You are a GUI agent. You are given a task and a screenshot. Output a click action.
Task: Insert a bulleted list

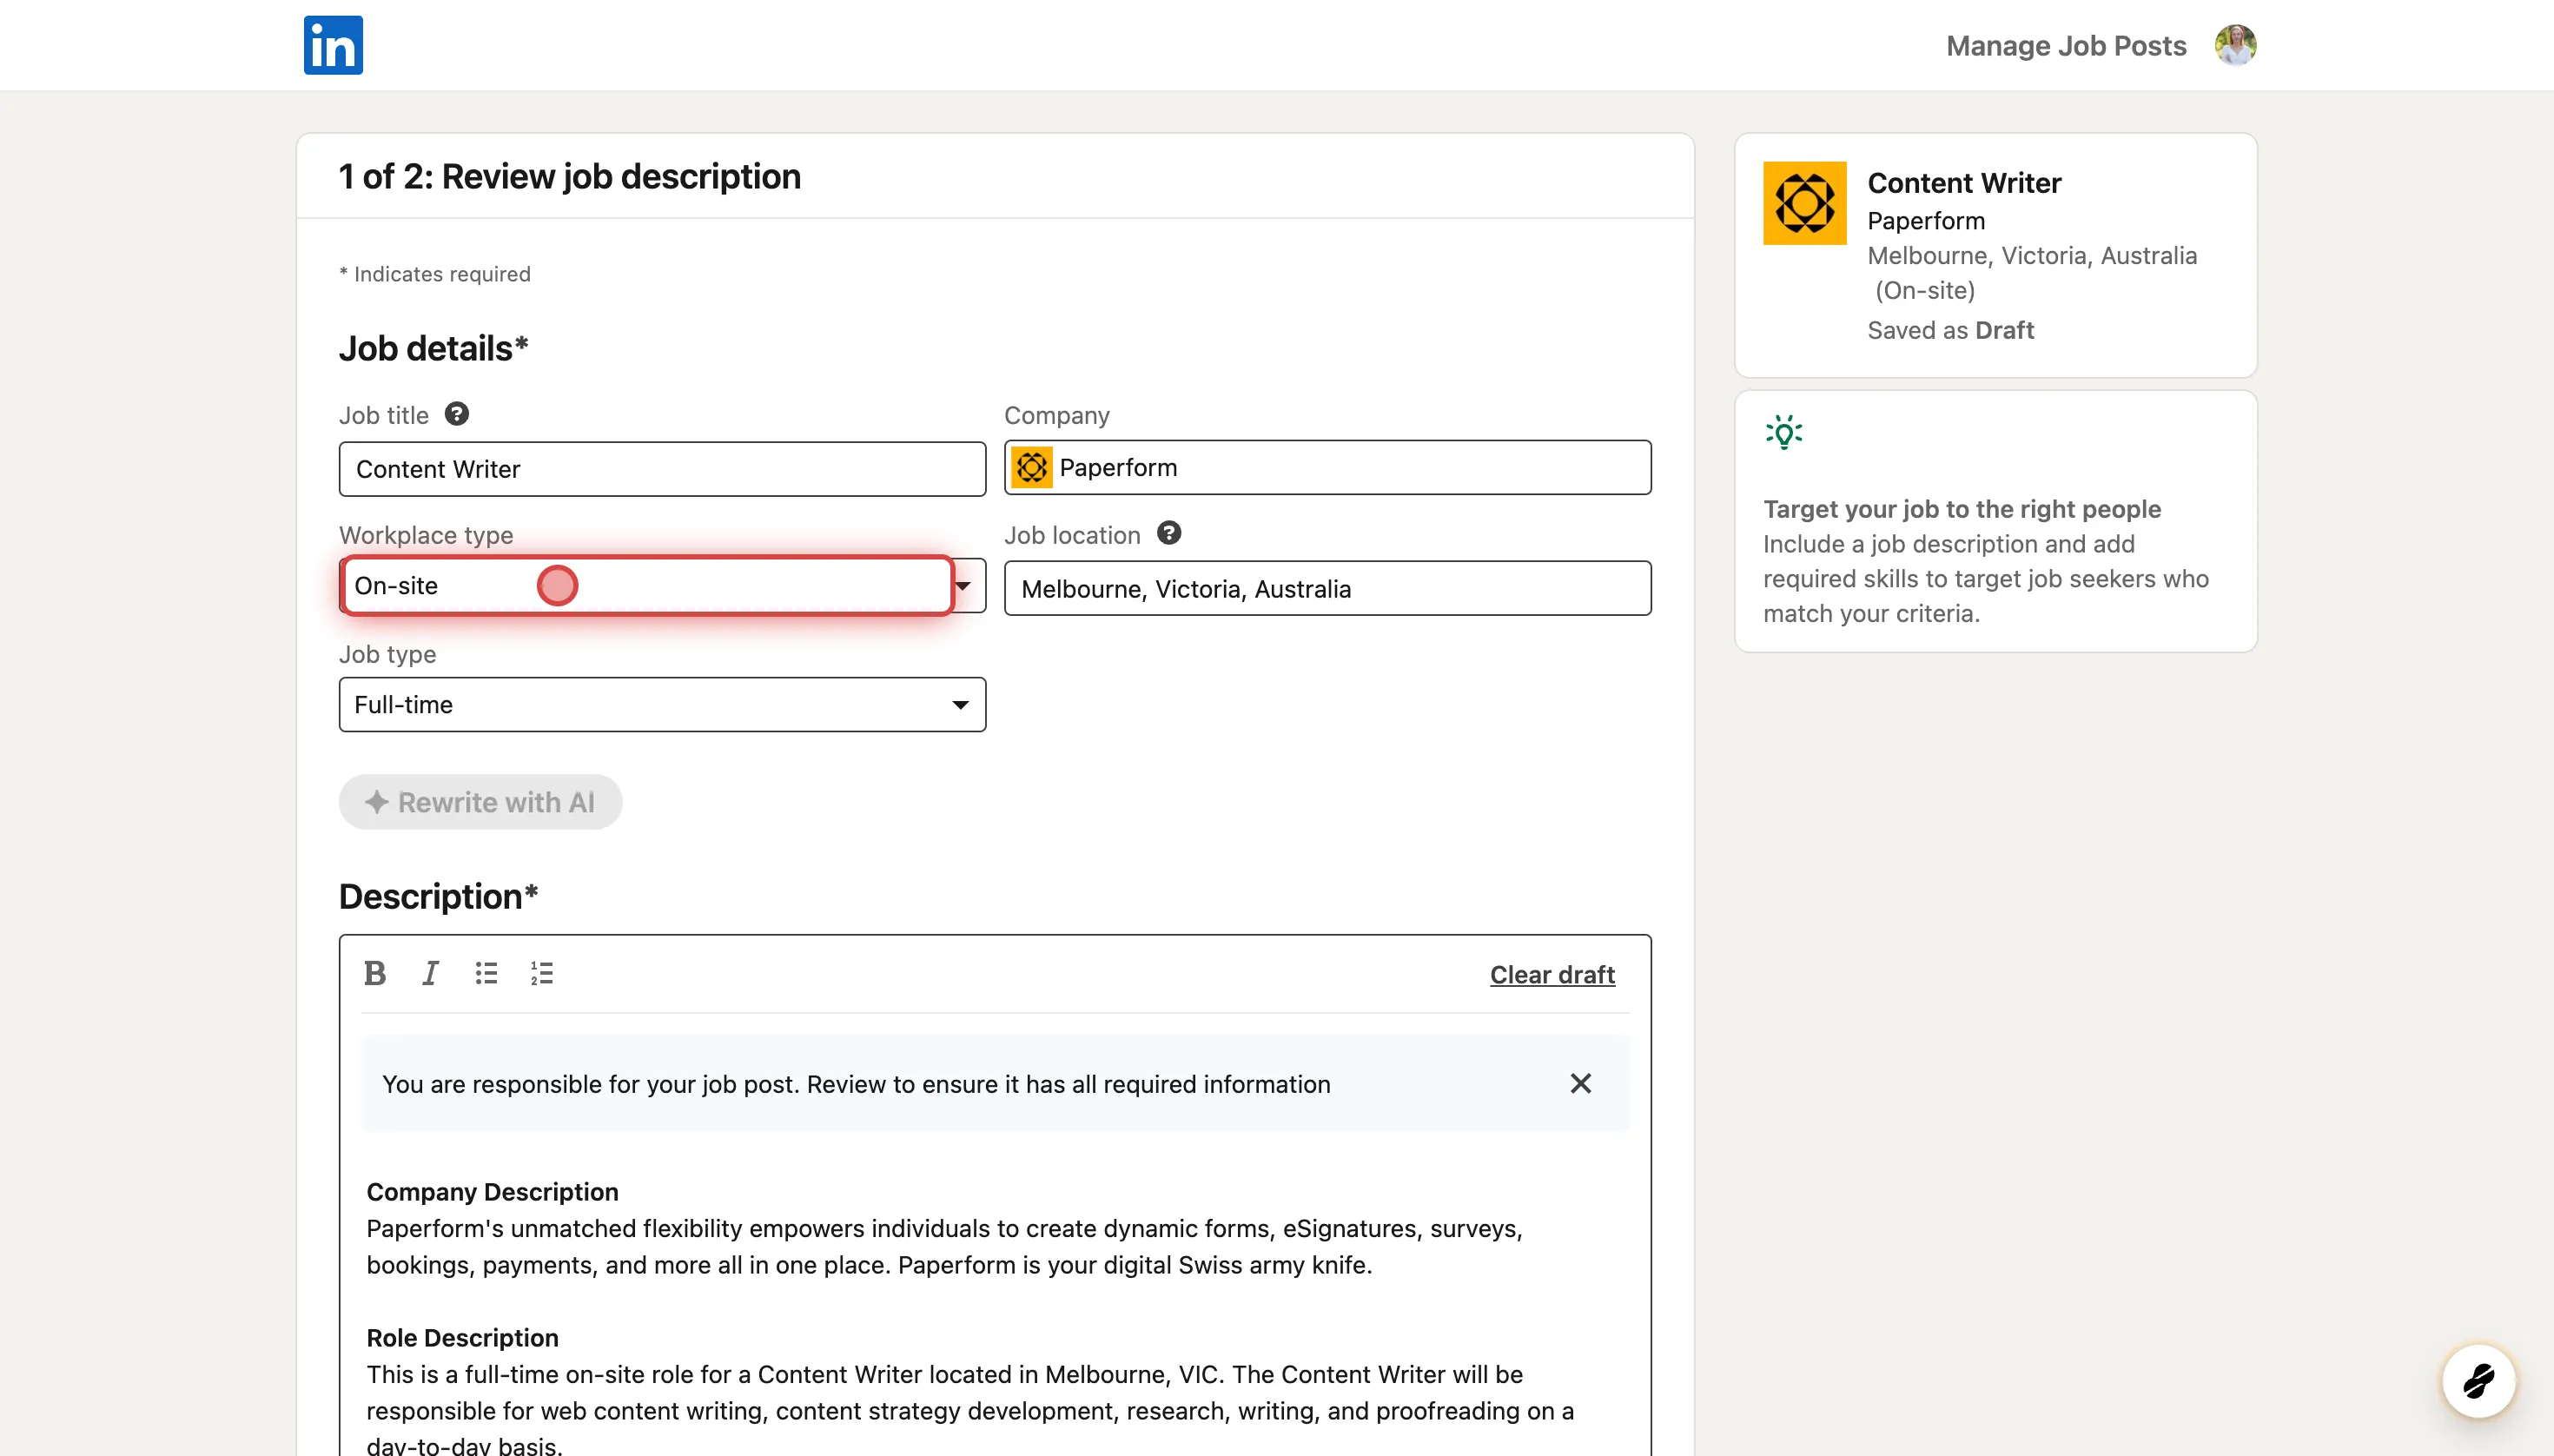486,973
